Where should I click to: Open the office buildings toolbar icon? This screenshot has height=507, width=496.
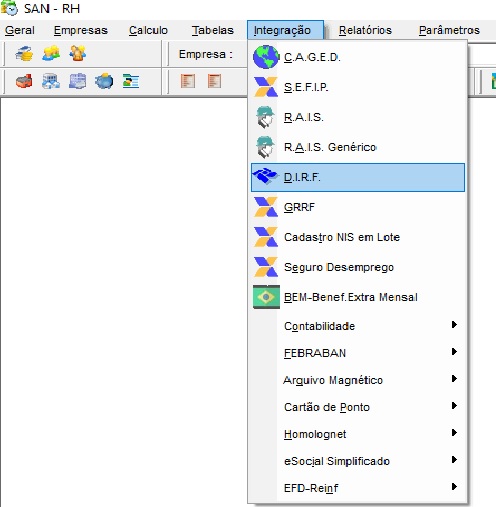(51, 81)
